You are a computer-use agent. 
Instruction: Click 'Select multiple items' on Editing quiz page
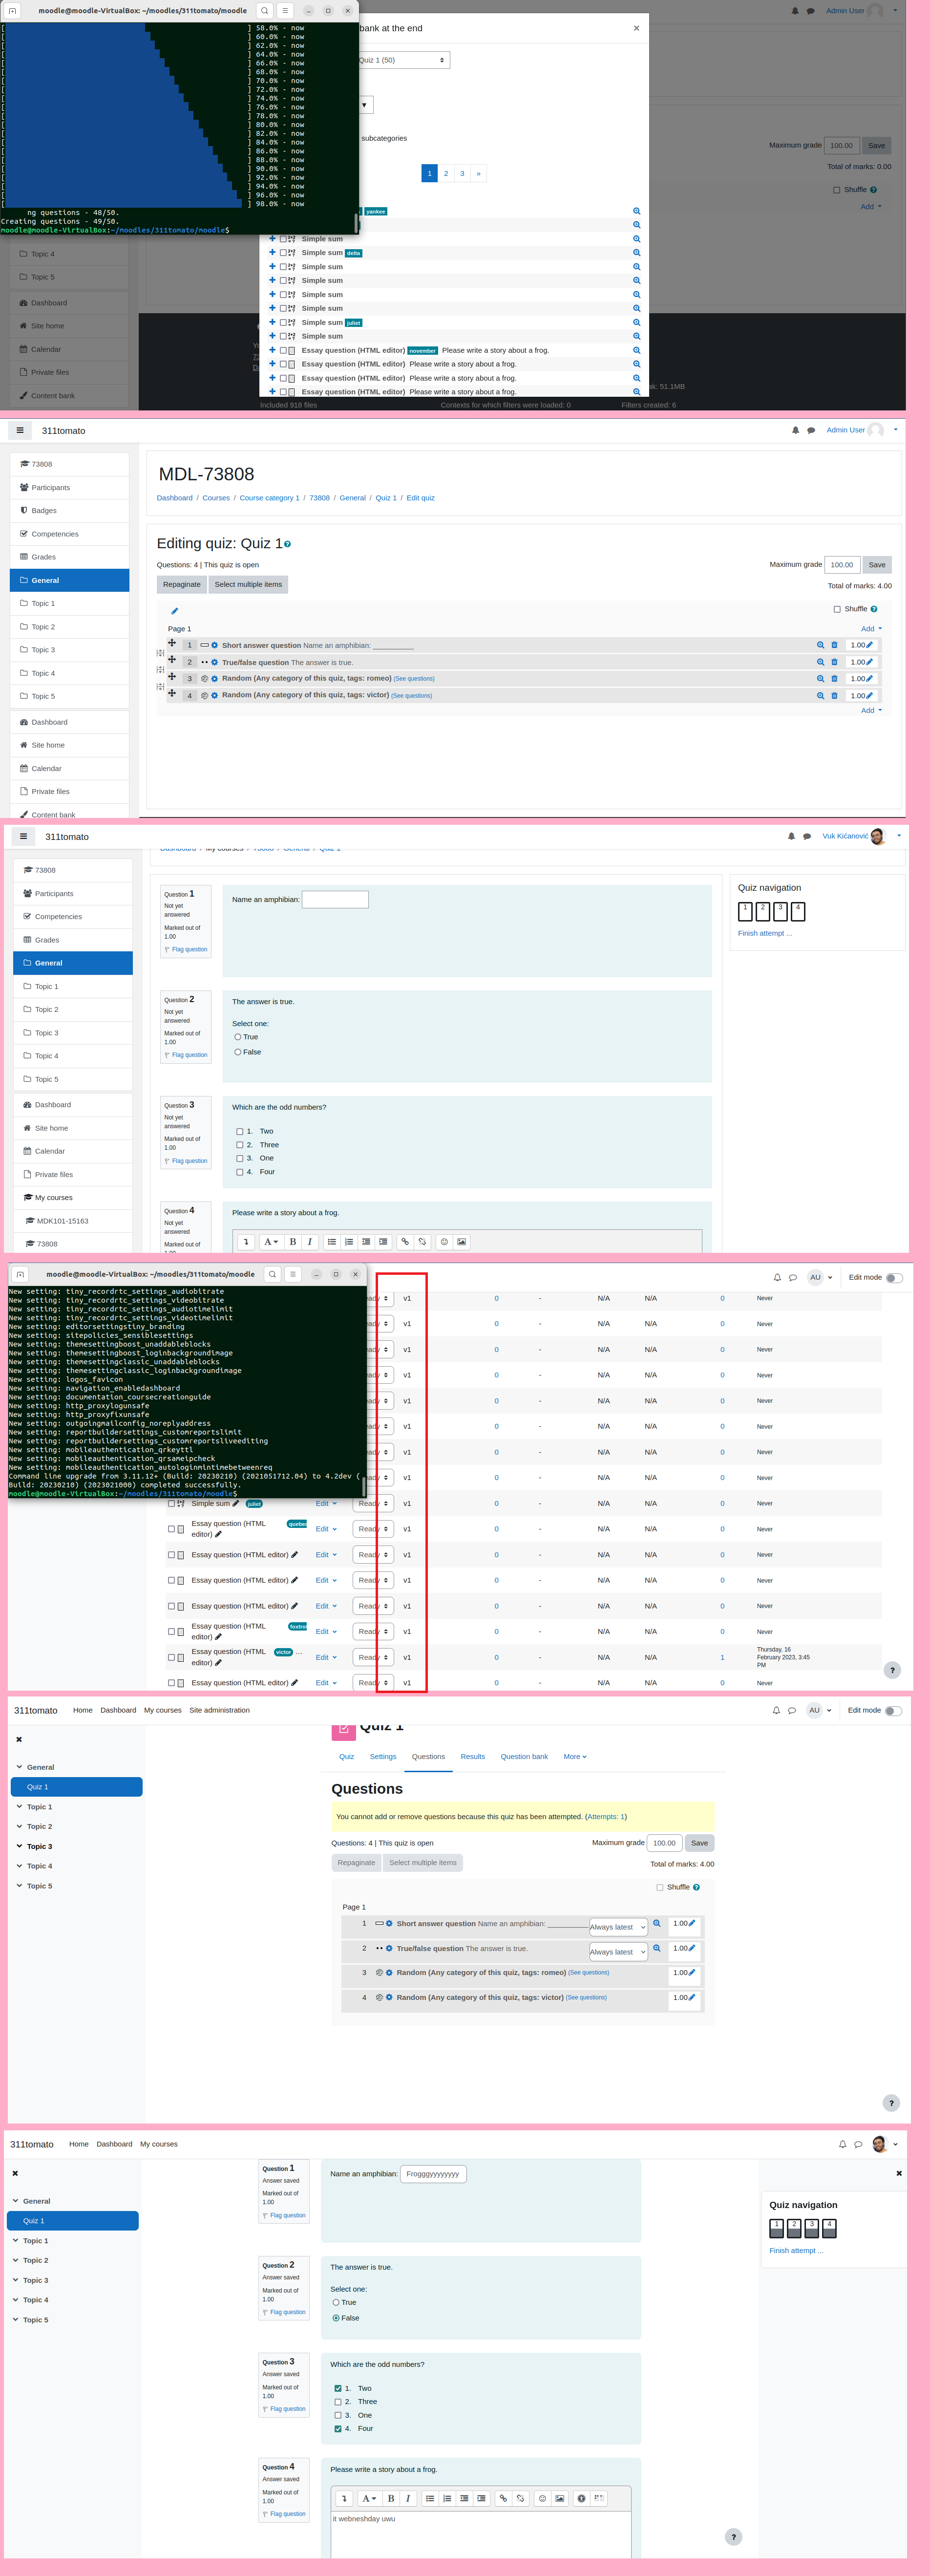click(248, 584)
